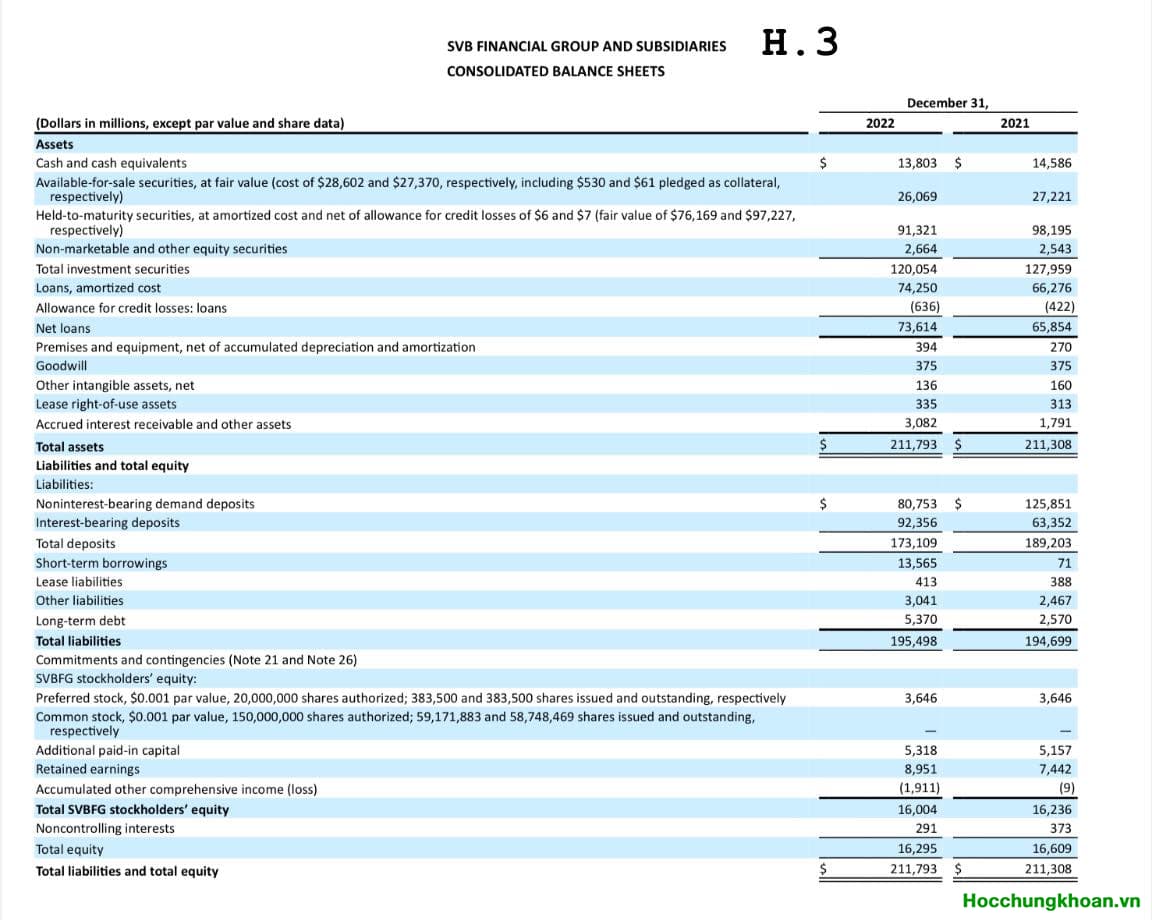The width and height of the screenshot is (1152, 920).
Task: Select the 'Premises and equipment' row label
Action: coord(256,348)
